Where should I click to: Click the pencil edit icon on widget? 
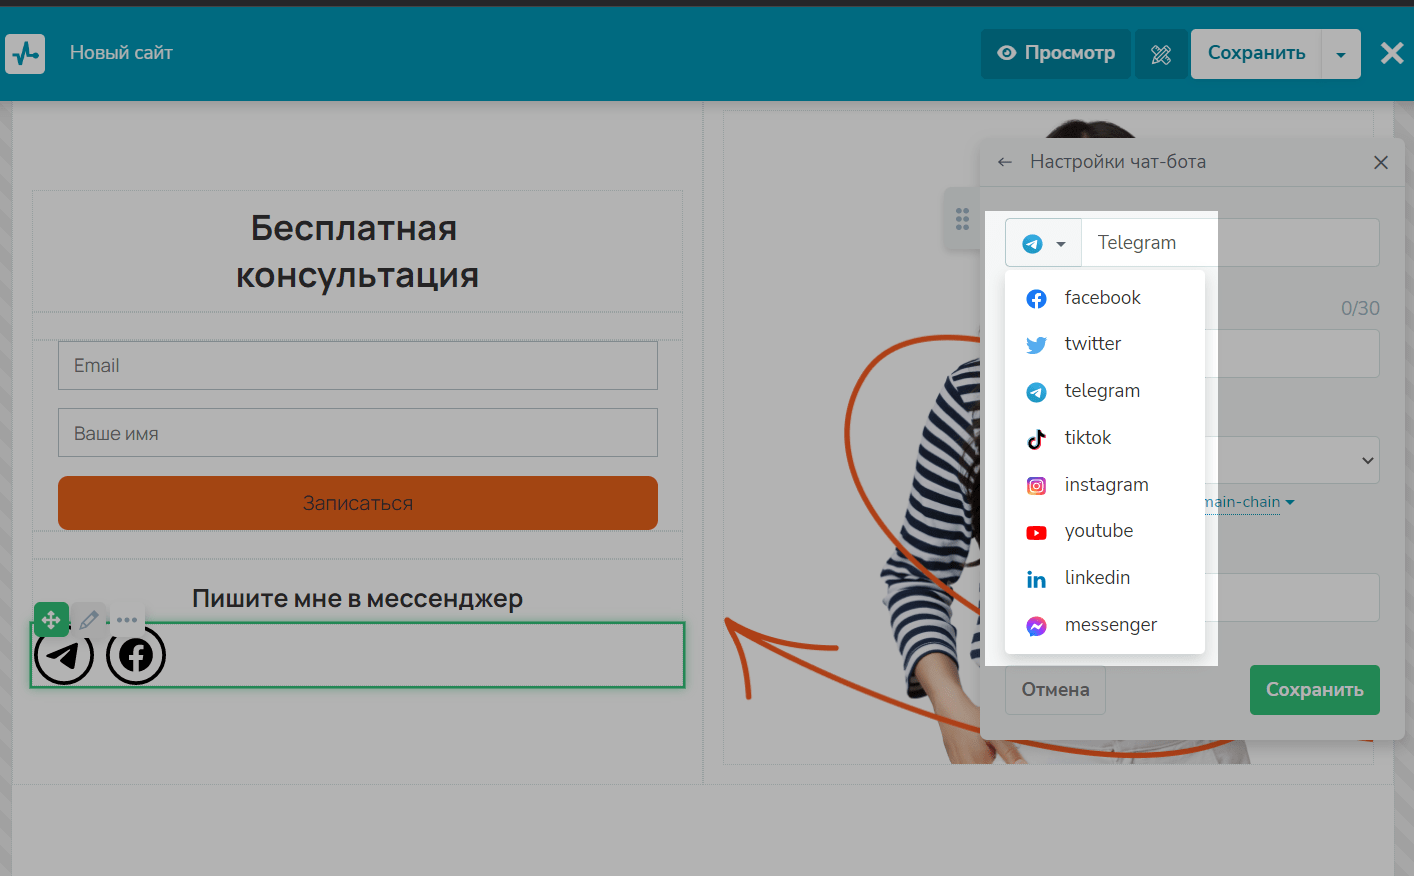pyautogui.click(x=89, y=620)
